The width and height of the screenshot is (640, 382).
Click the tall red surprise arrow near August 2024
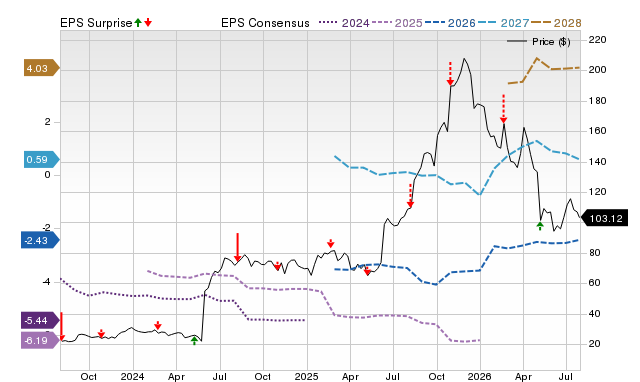[x=238, y=247]
